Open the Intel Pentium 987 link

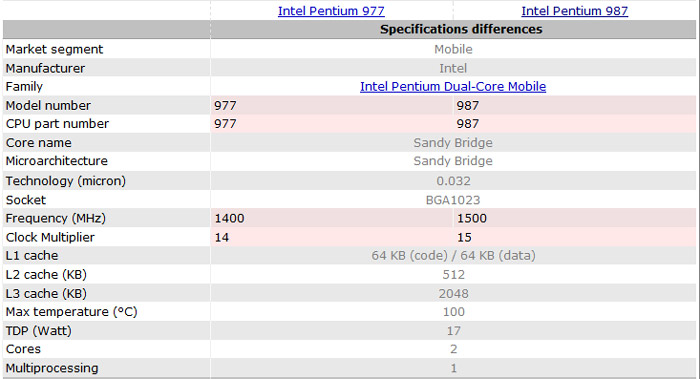pos(575,11)
